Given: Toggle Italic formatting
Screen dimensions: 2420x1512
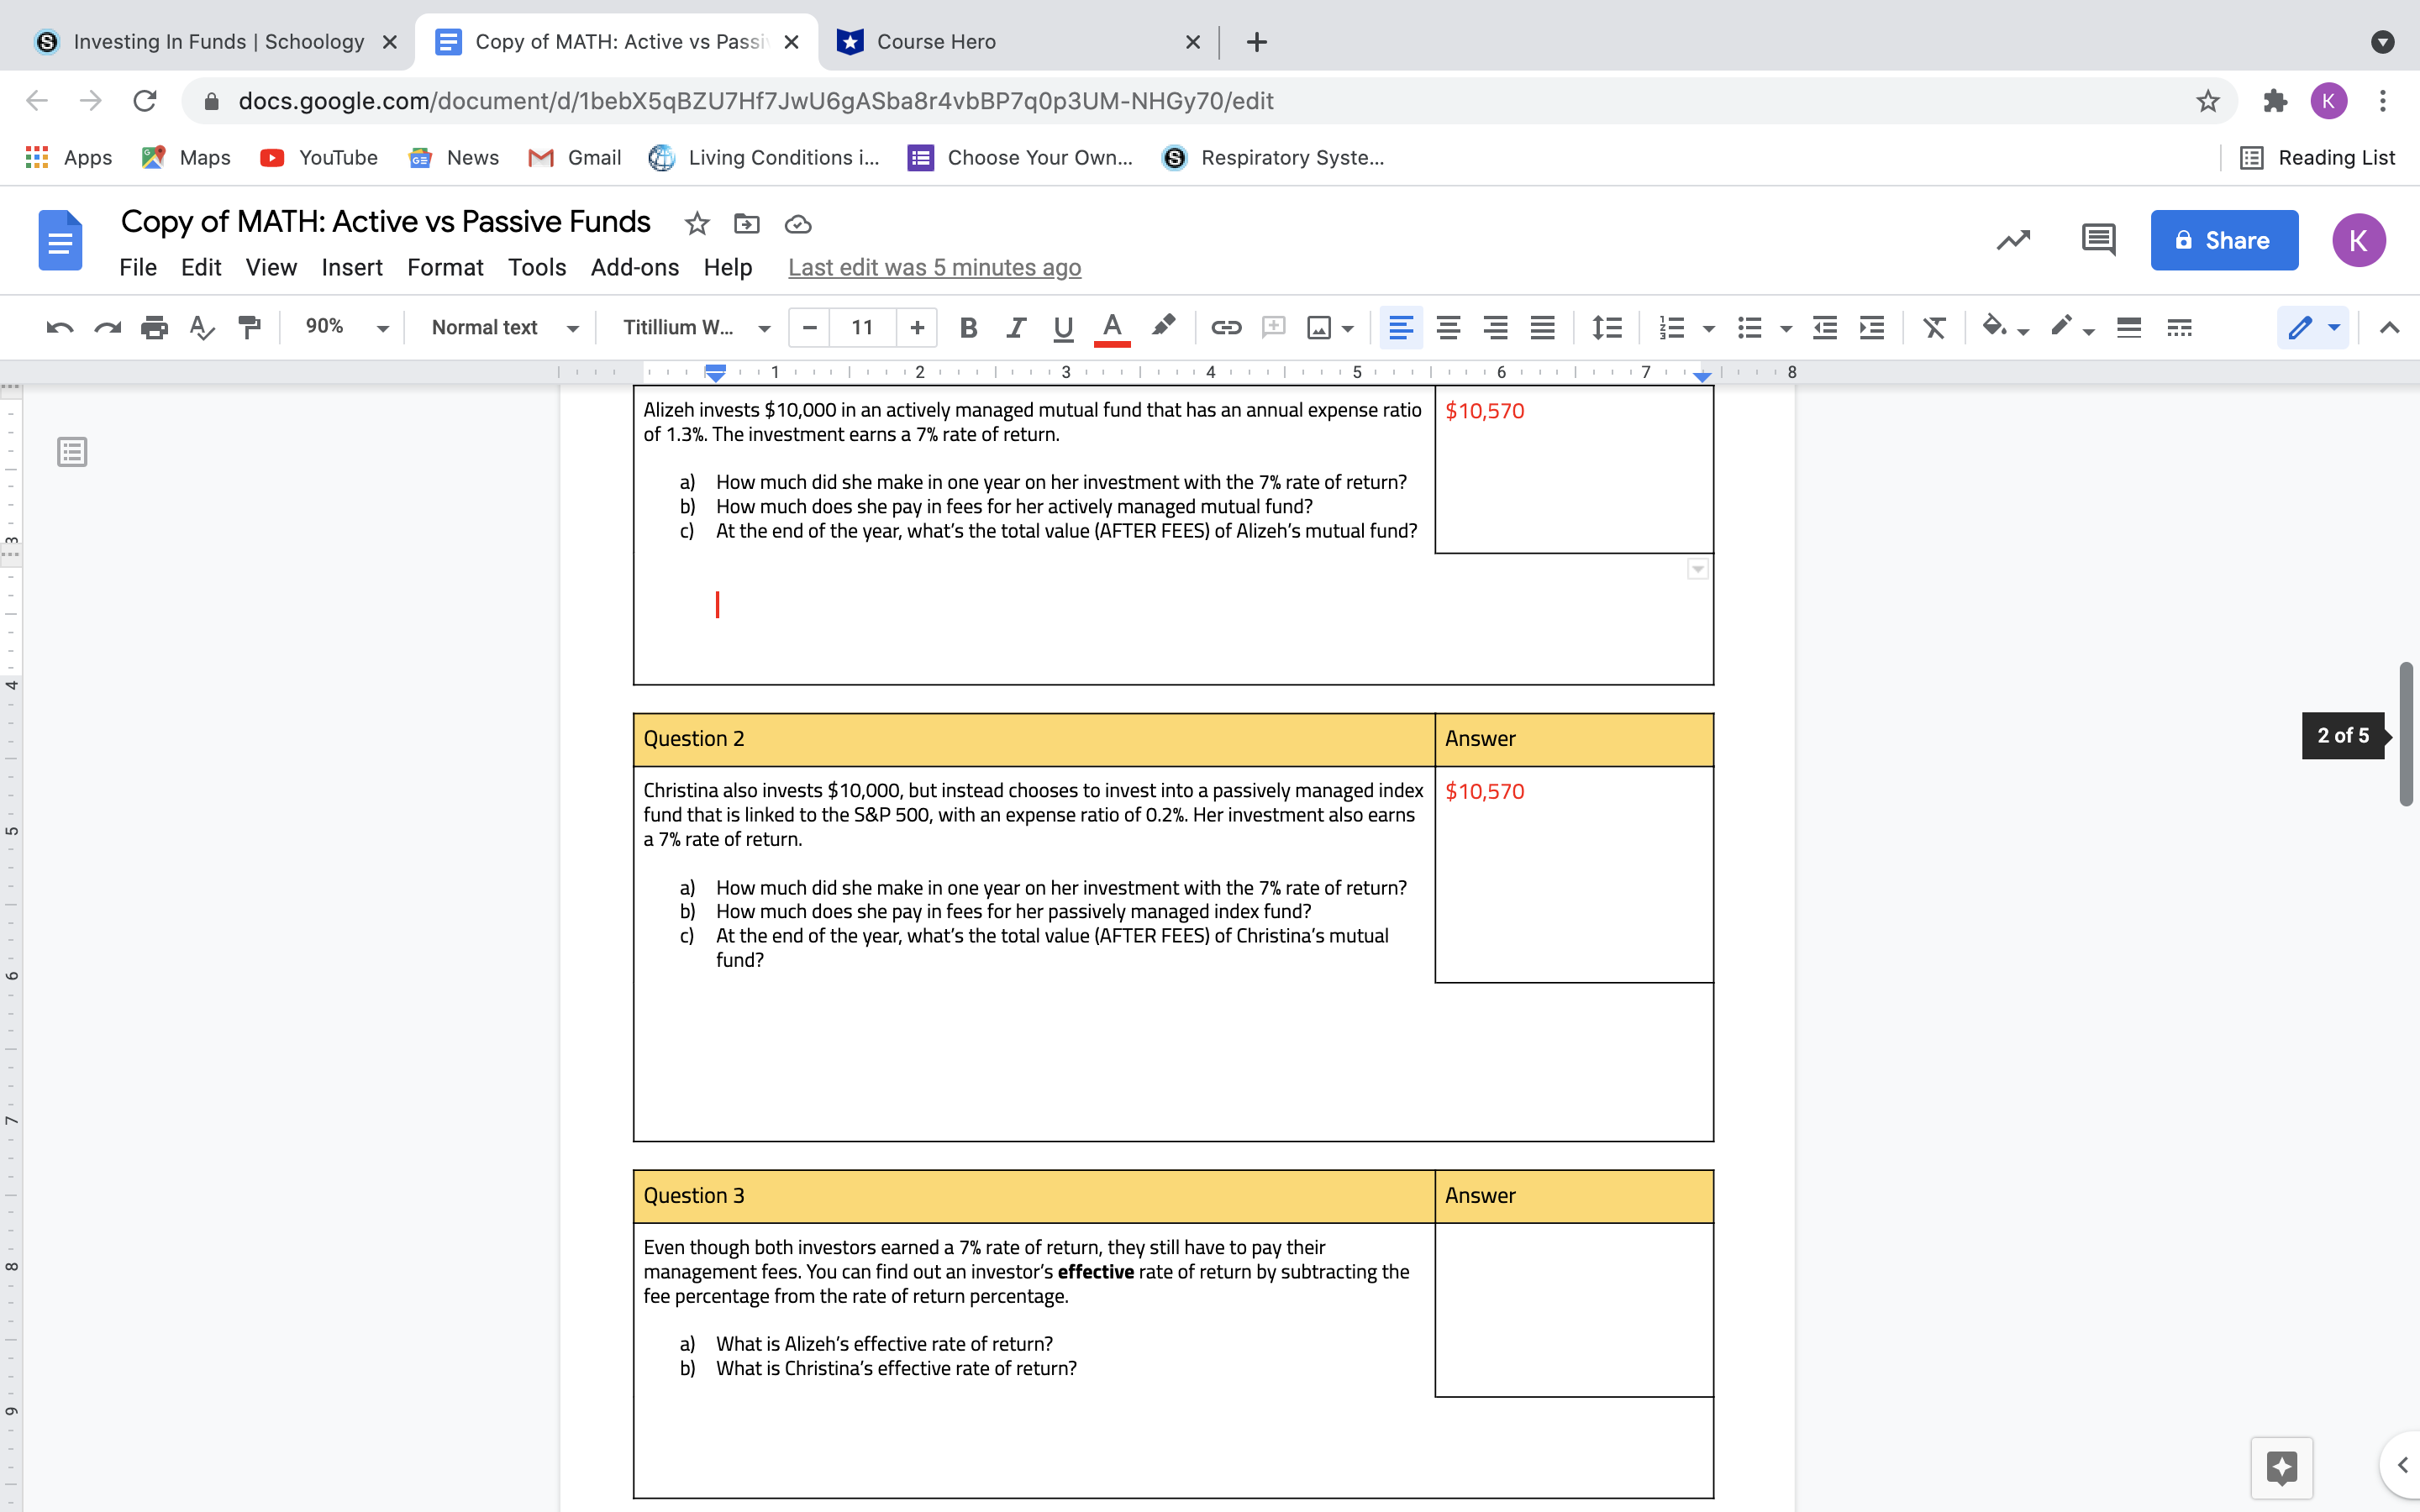Looking at the screenshot, I should pos(1015,327).
